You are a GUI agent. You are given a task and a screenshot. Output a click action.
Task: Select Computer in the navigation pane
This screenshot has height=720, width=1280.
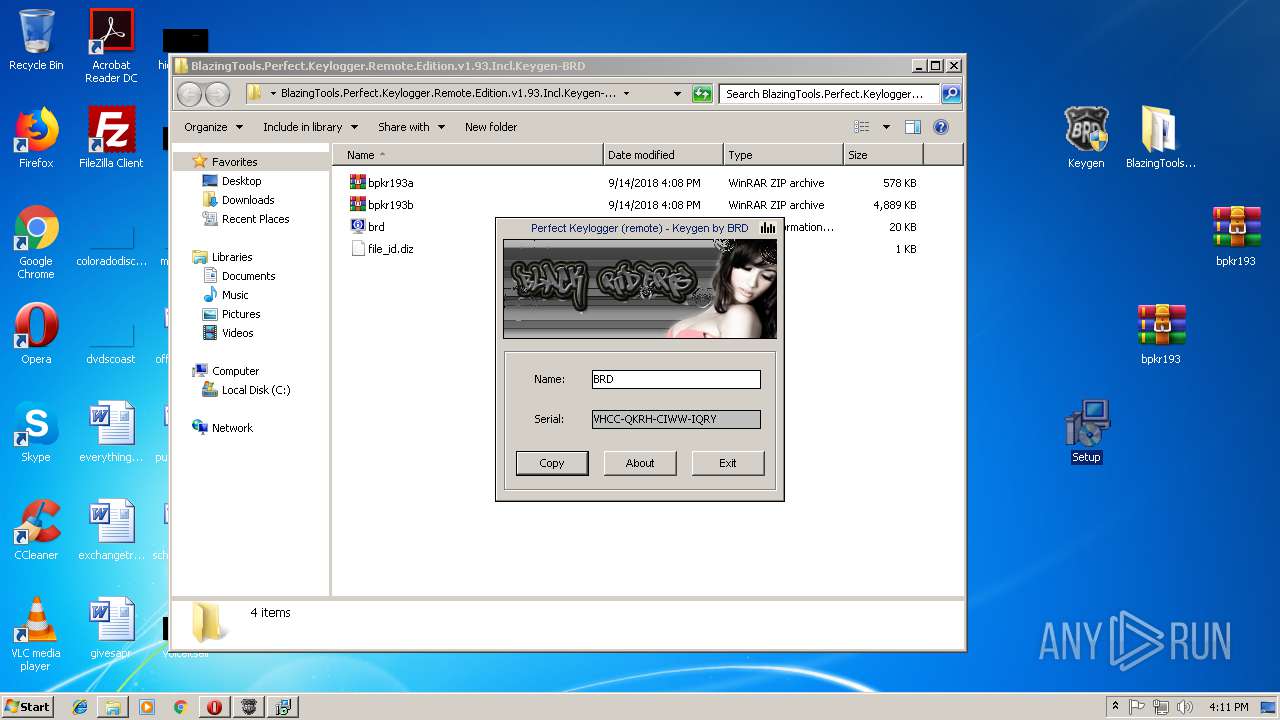pyautogui.click(x=235, y=371)
